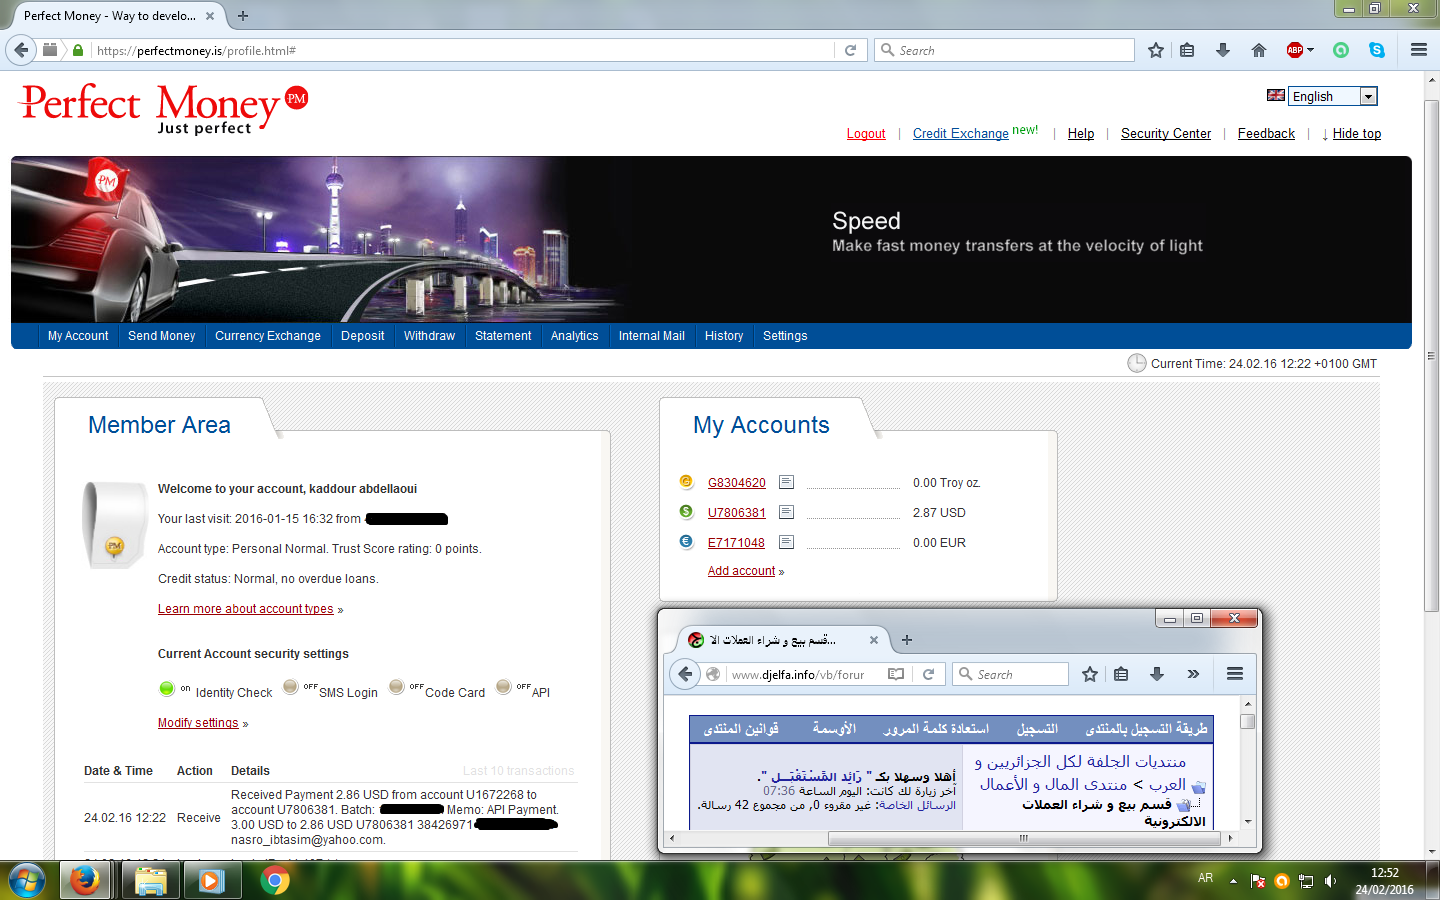Launch Google Chrome from the taskbar

tap(275, 880)
